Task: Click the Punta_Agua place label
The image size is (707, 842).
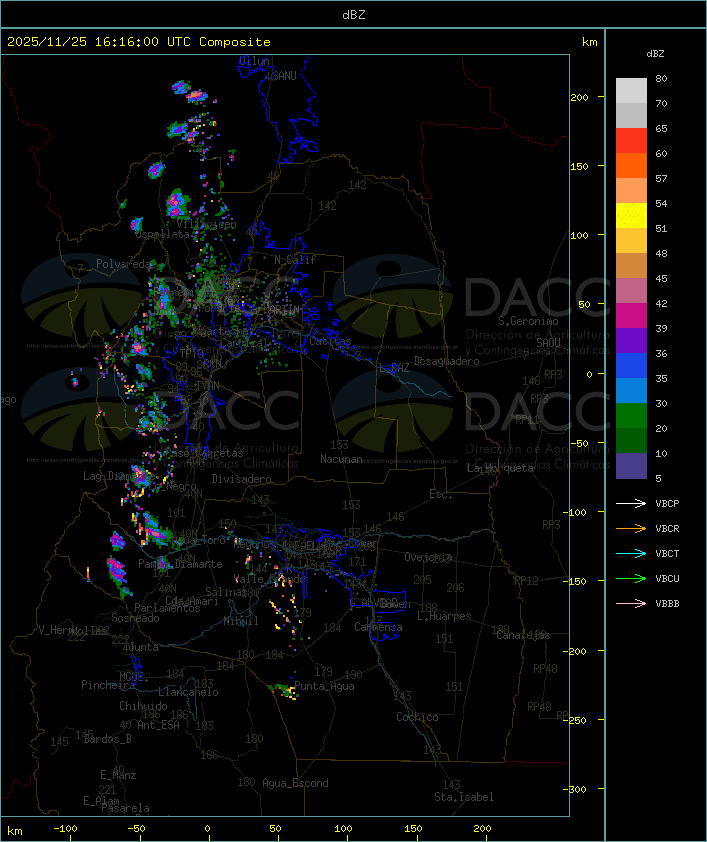Action: [324, 686]
